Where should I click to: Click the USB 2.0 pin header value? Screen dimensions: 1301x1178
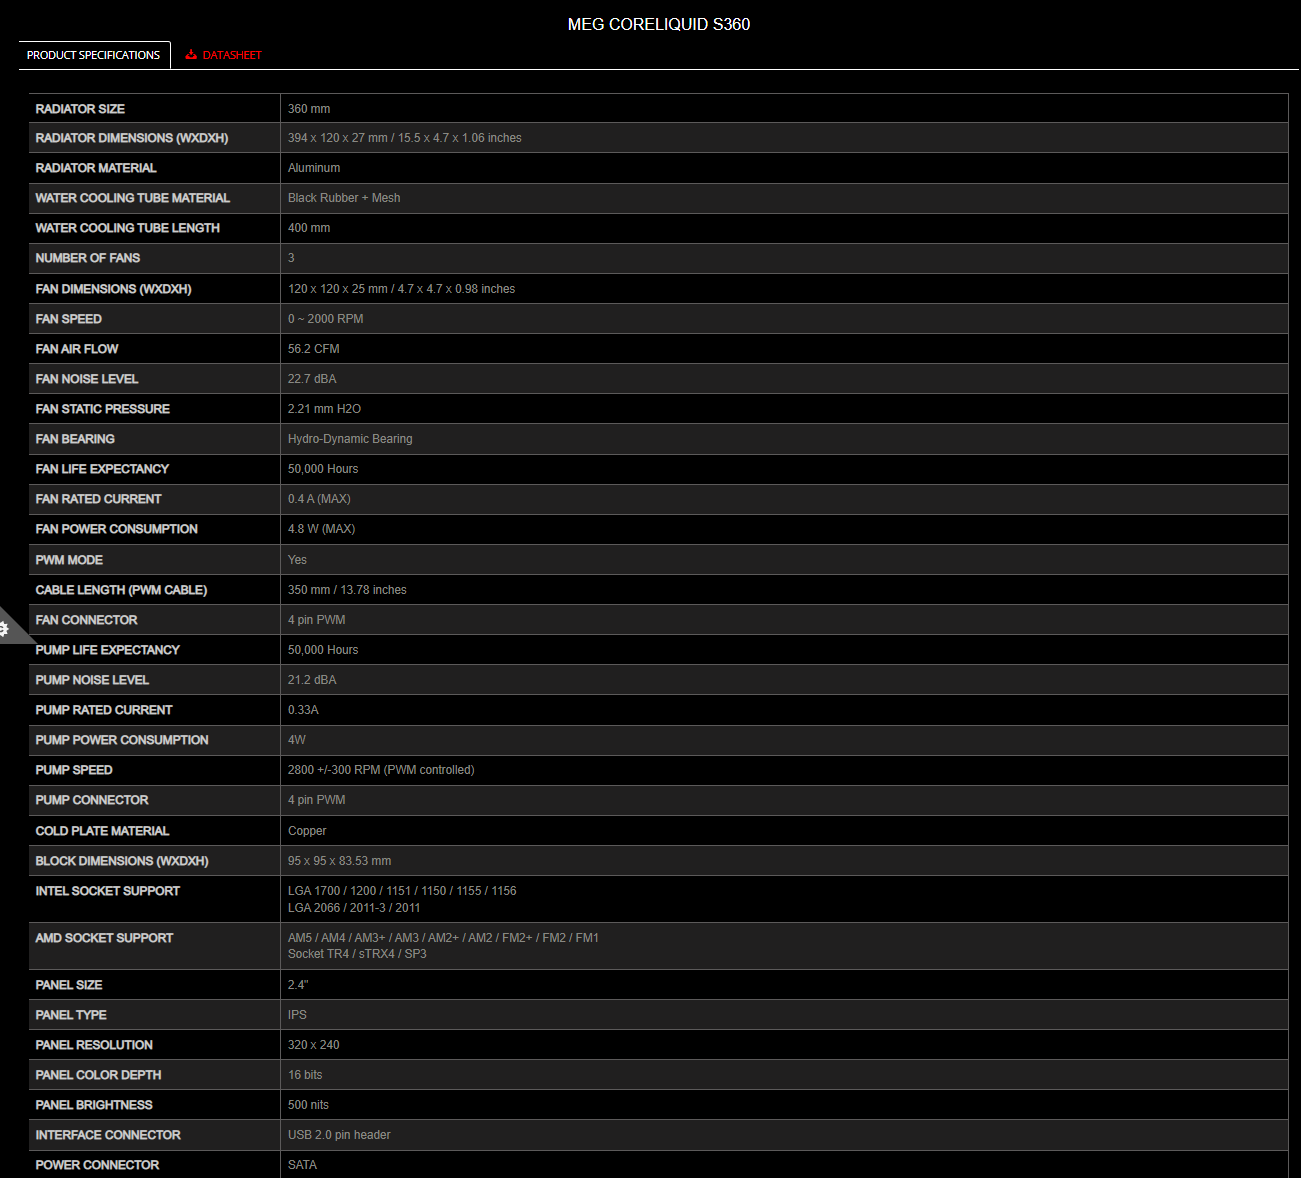pyautogui.click(x=339, y=1135)
